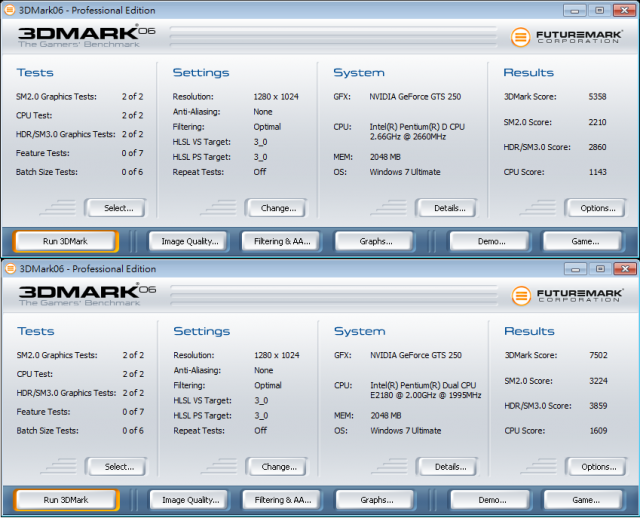The width and height of the screenshot is (640, 518).
Task: Open Change... settings in the top window
Action: [276, 208]
